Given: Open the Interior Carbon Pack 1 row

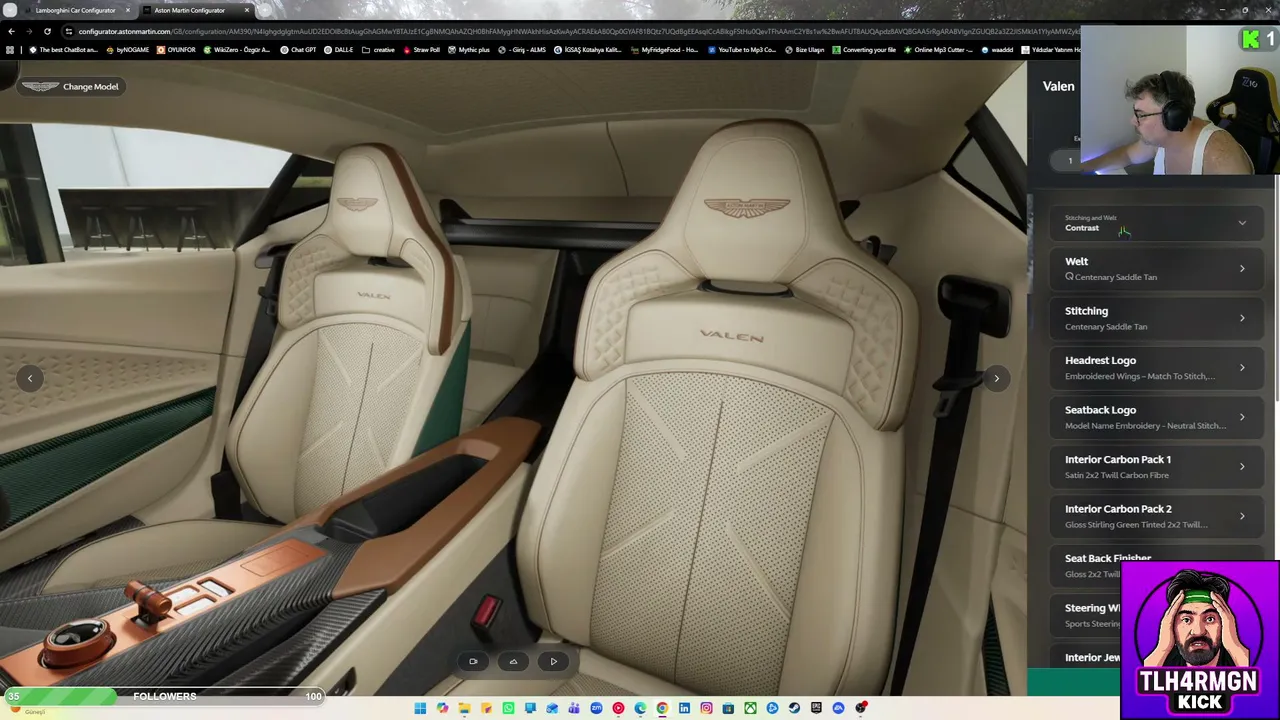Looking at the screenshot, I should [1156, 467].
